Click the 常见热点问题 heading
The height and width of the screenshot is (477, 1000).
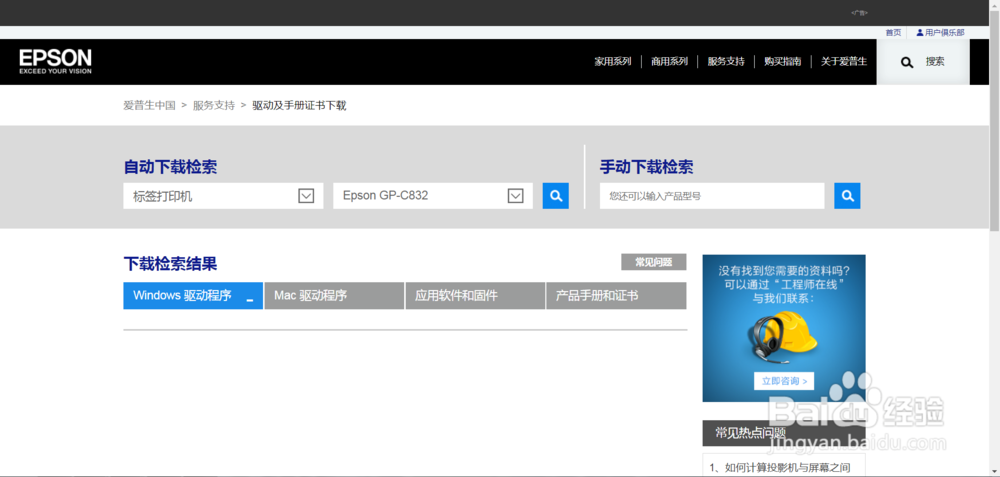coord(750,433)
